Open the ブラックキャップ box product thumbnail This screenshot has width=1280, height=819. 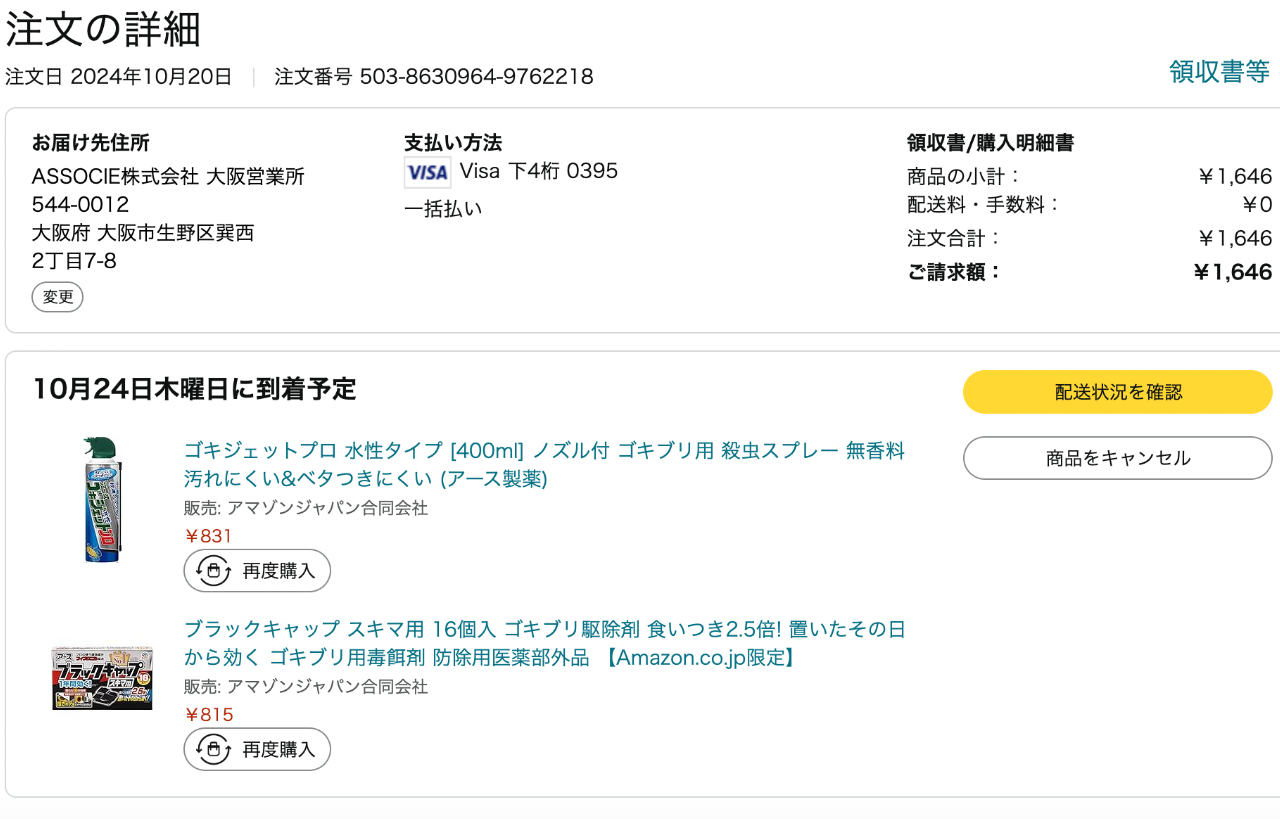click(102, 677)
